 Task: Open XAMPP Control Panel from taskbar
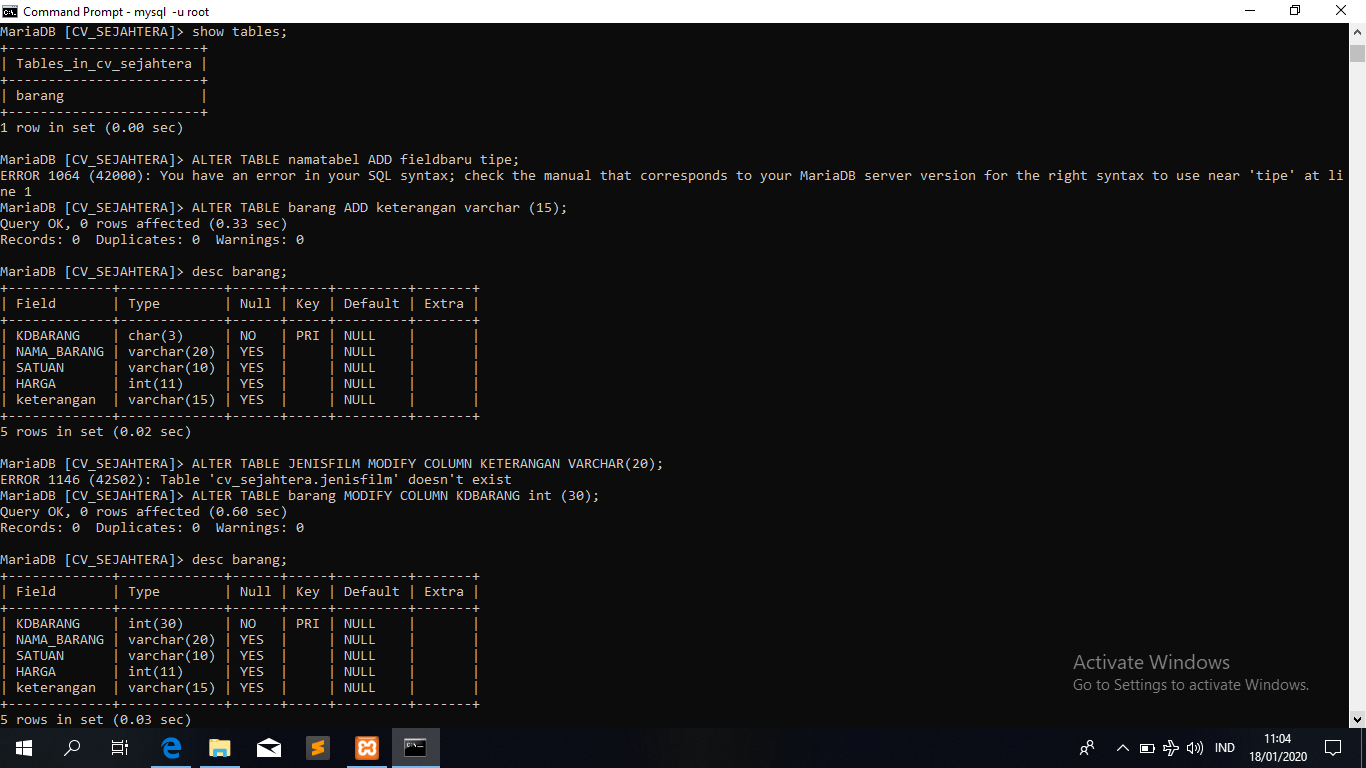[x=367, y=747]
